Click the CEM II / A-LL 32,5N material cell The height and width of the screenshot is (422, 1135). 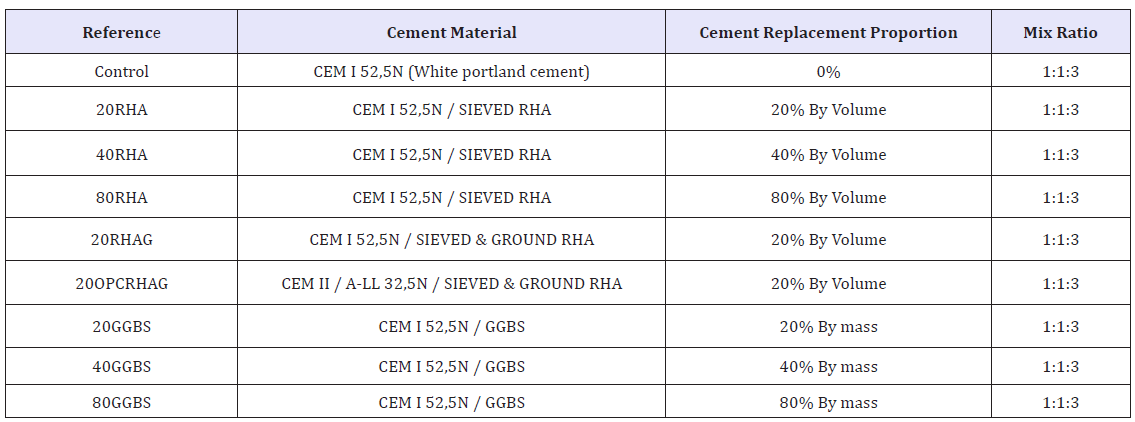pyautogui.click(x=451, y=284)
